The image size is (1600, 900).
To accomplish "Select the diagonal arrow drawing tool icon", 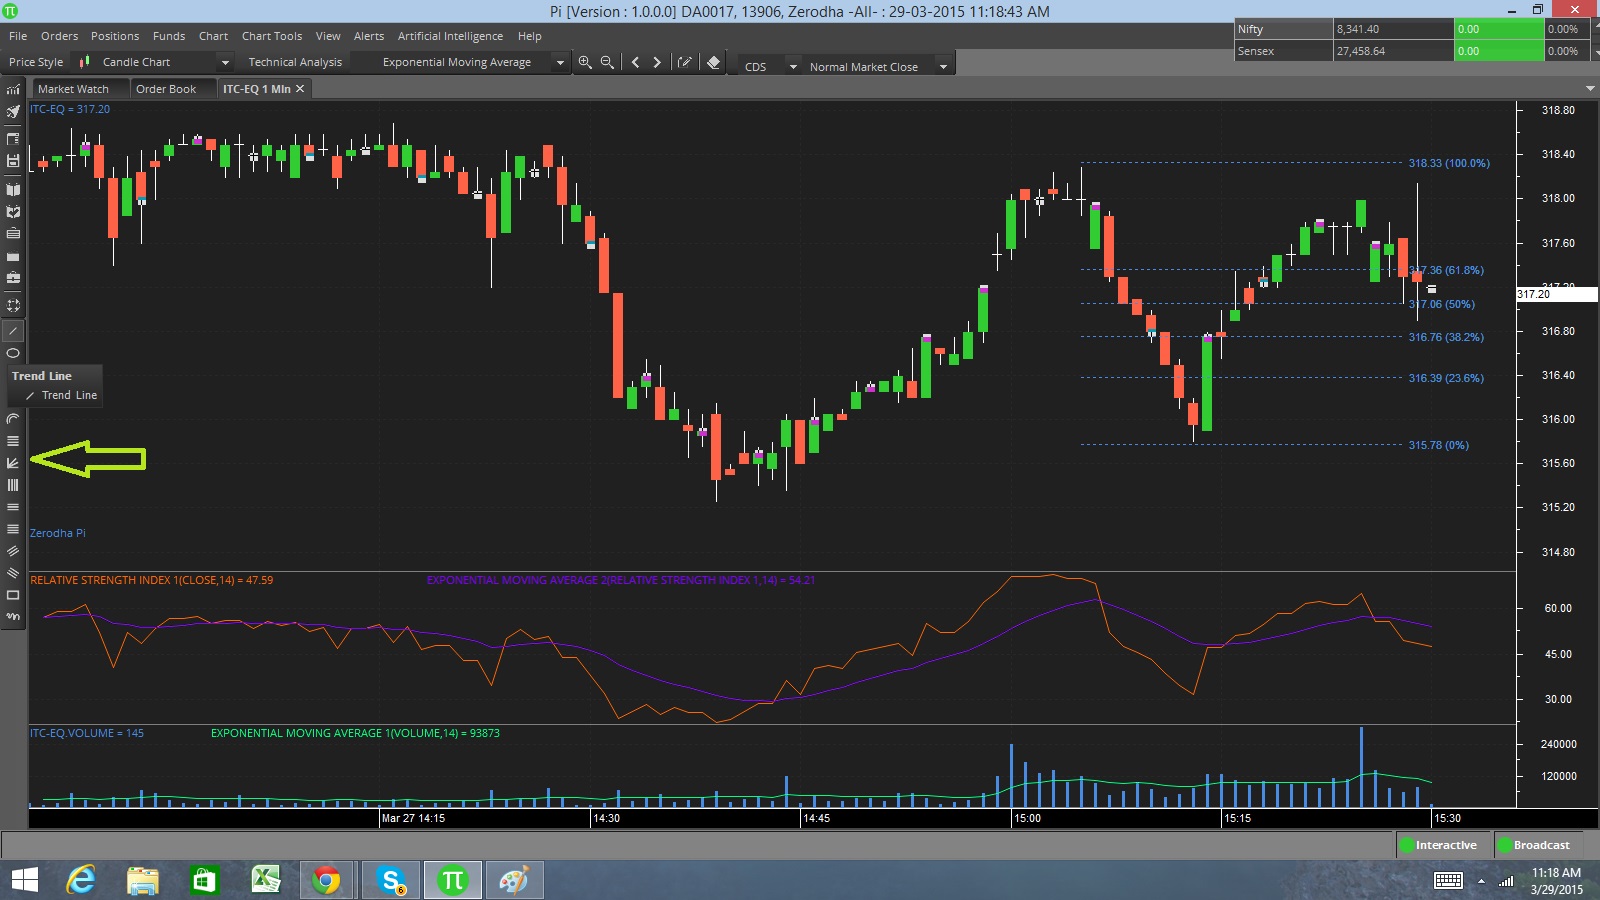I will 13,463.
